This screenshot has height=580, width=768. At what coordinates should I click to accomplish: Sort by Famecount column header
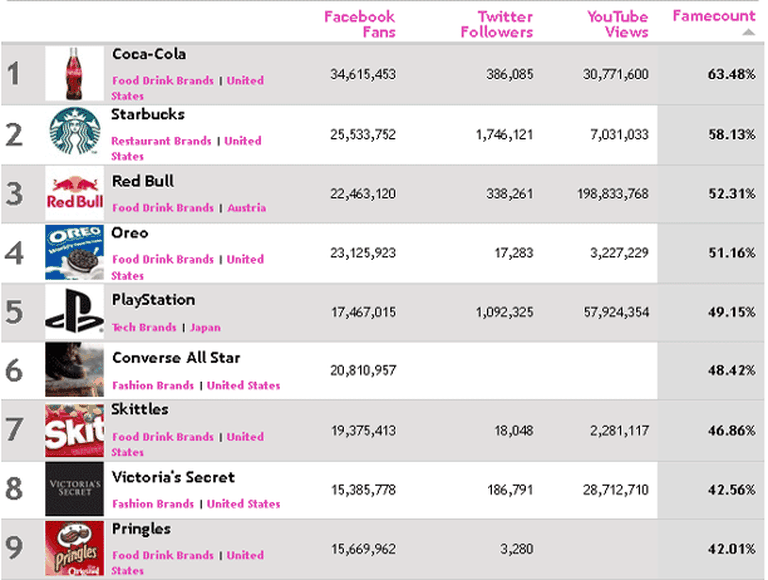pyautogui.click(x=713, y=16)
